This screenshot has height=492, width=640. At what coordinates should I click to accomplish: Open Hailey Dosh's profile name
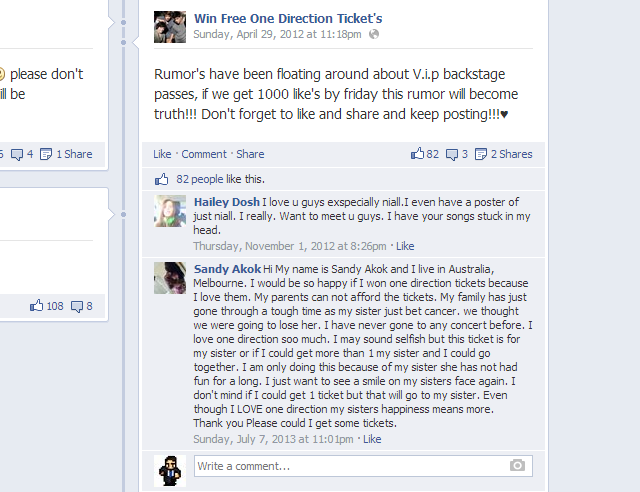[x=227, y=202]
